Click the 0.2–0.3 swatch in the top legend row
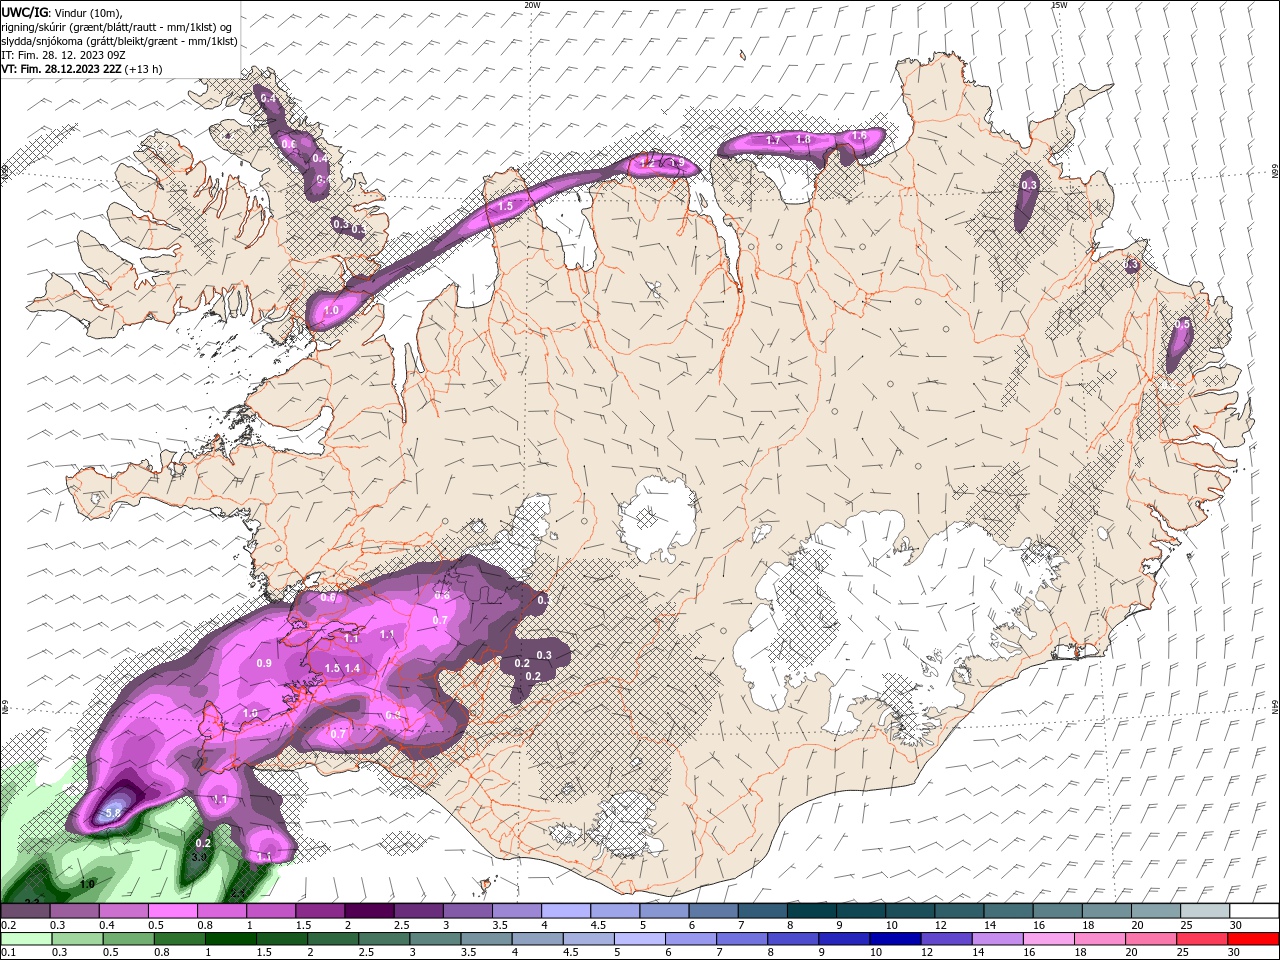Viewport: 1280px width, 960px height. pyautogui.click(x=26, y=911)
